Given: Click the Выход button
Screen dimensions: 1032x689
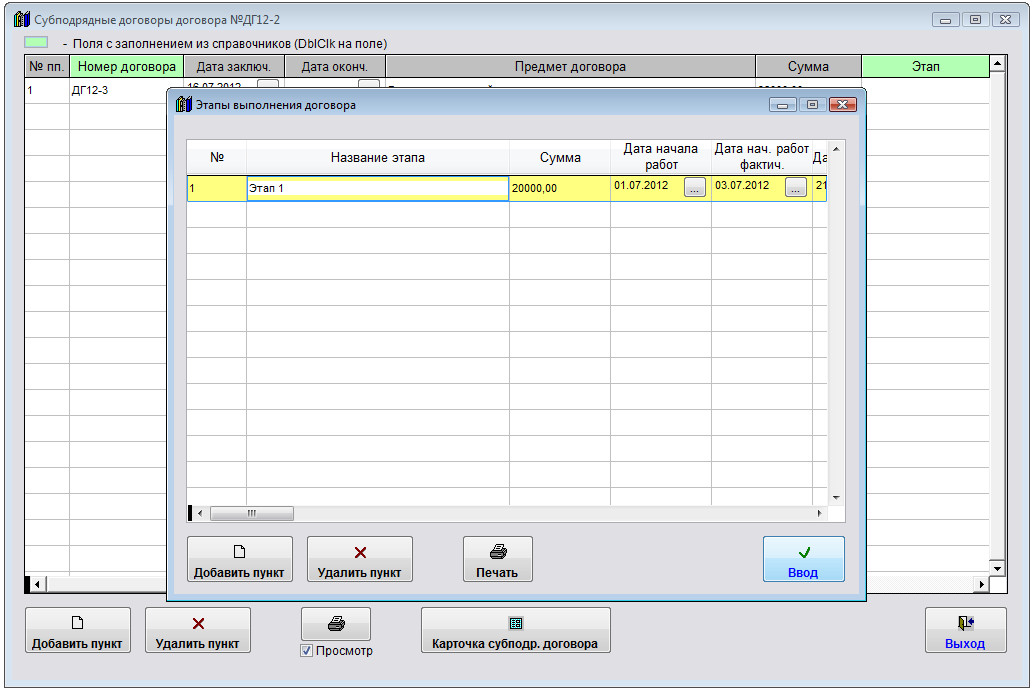Looking at the screenshot, I should coord(966,630).
